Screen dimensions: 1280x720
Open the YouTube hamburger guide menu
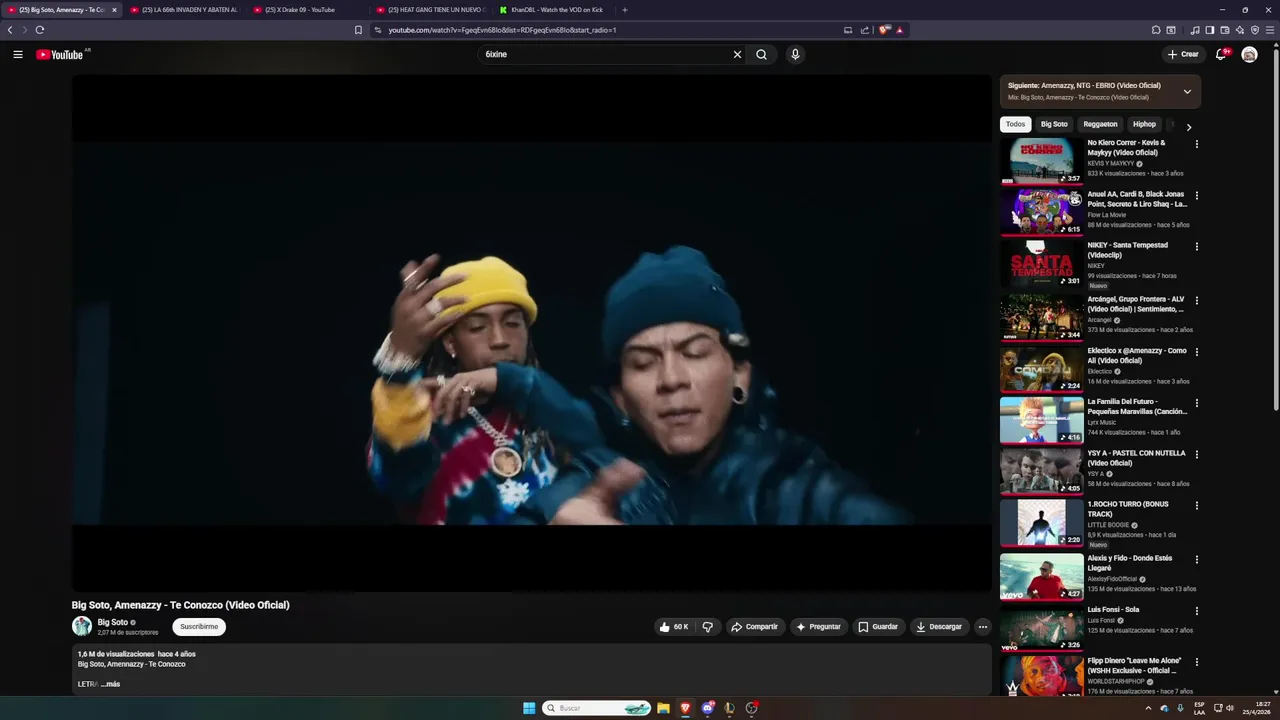(18, 54)
